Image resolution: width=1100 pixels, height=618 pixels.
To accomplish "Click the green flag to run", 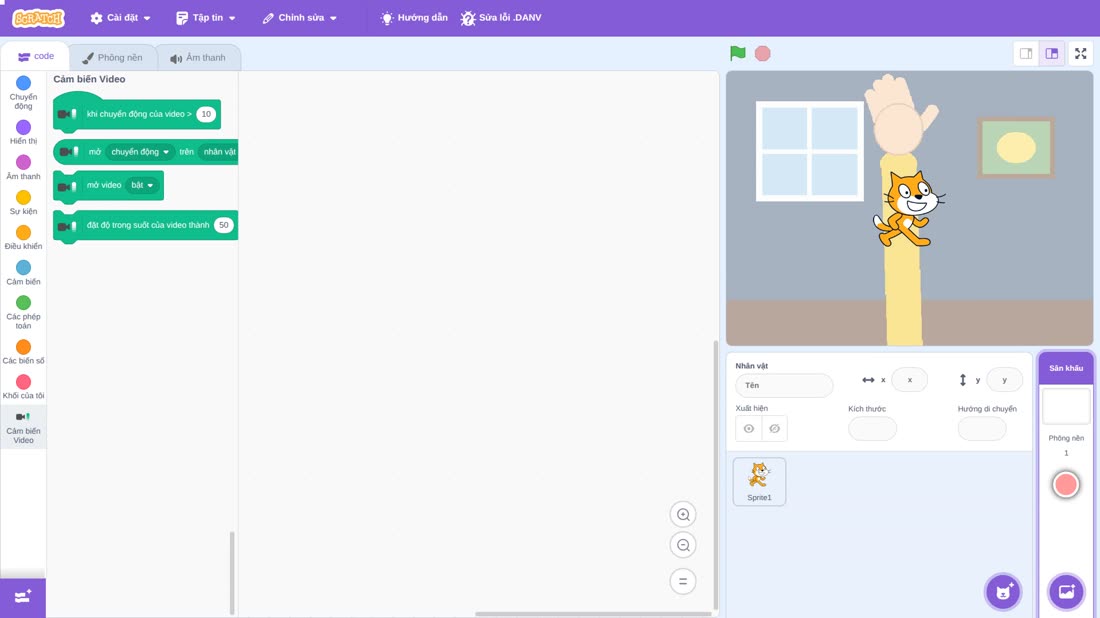I will pos(737,53).
